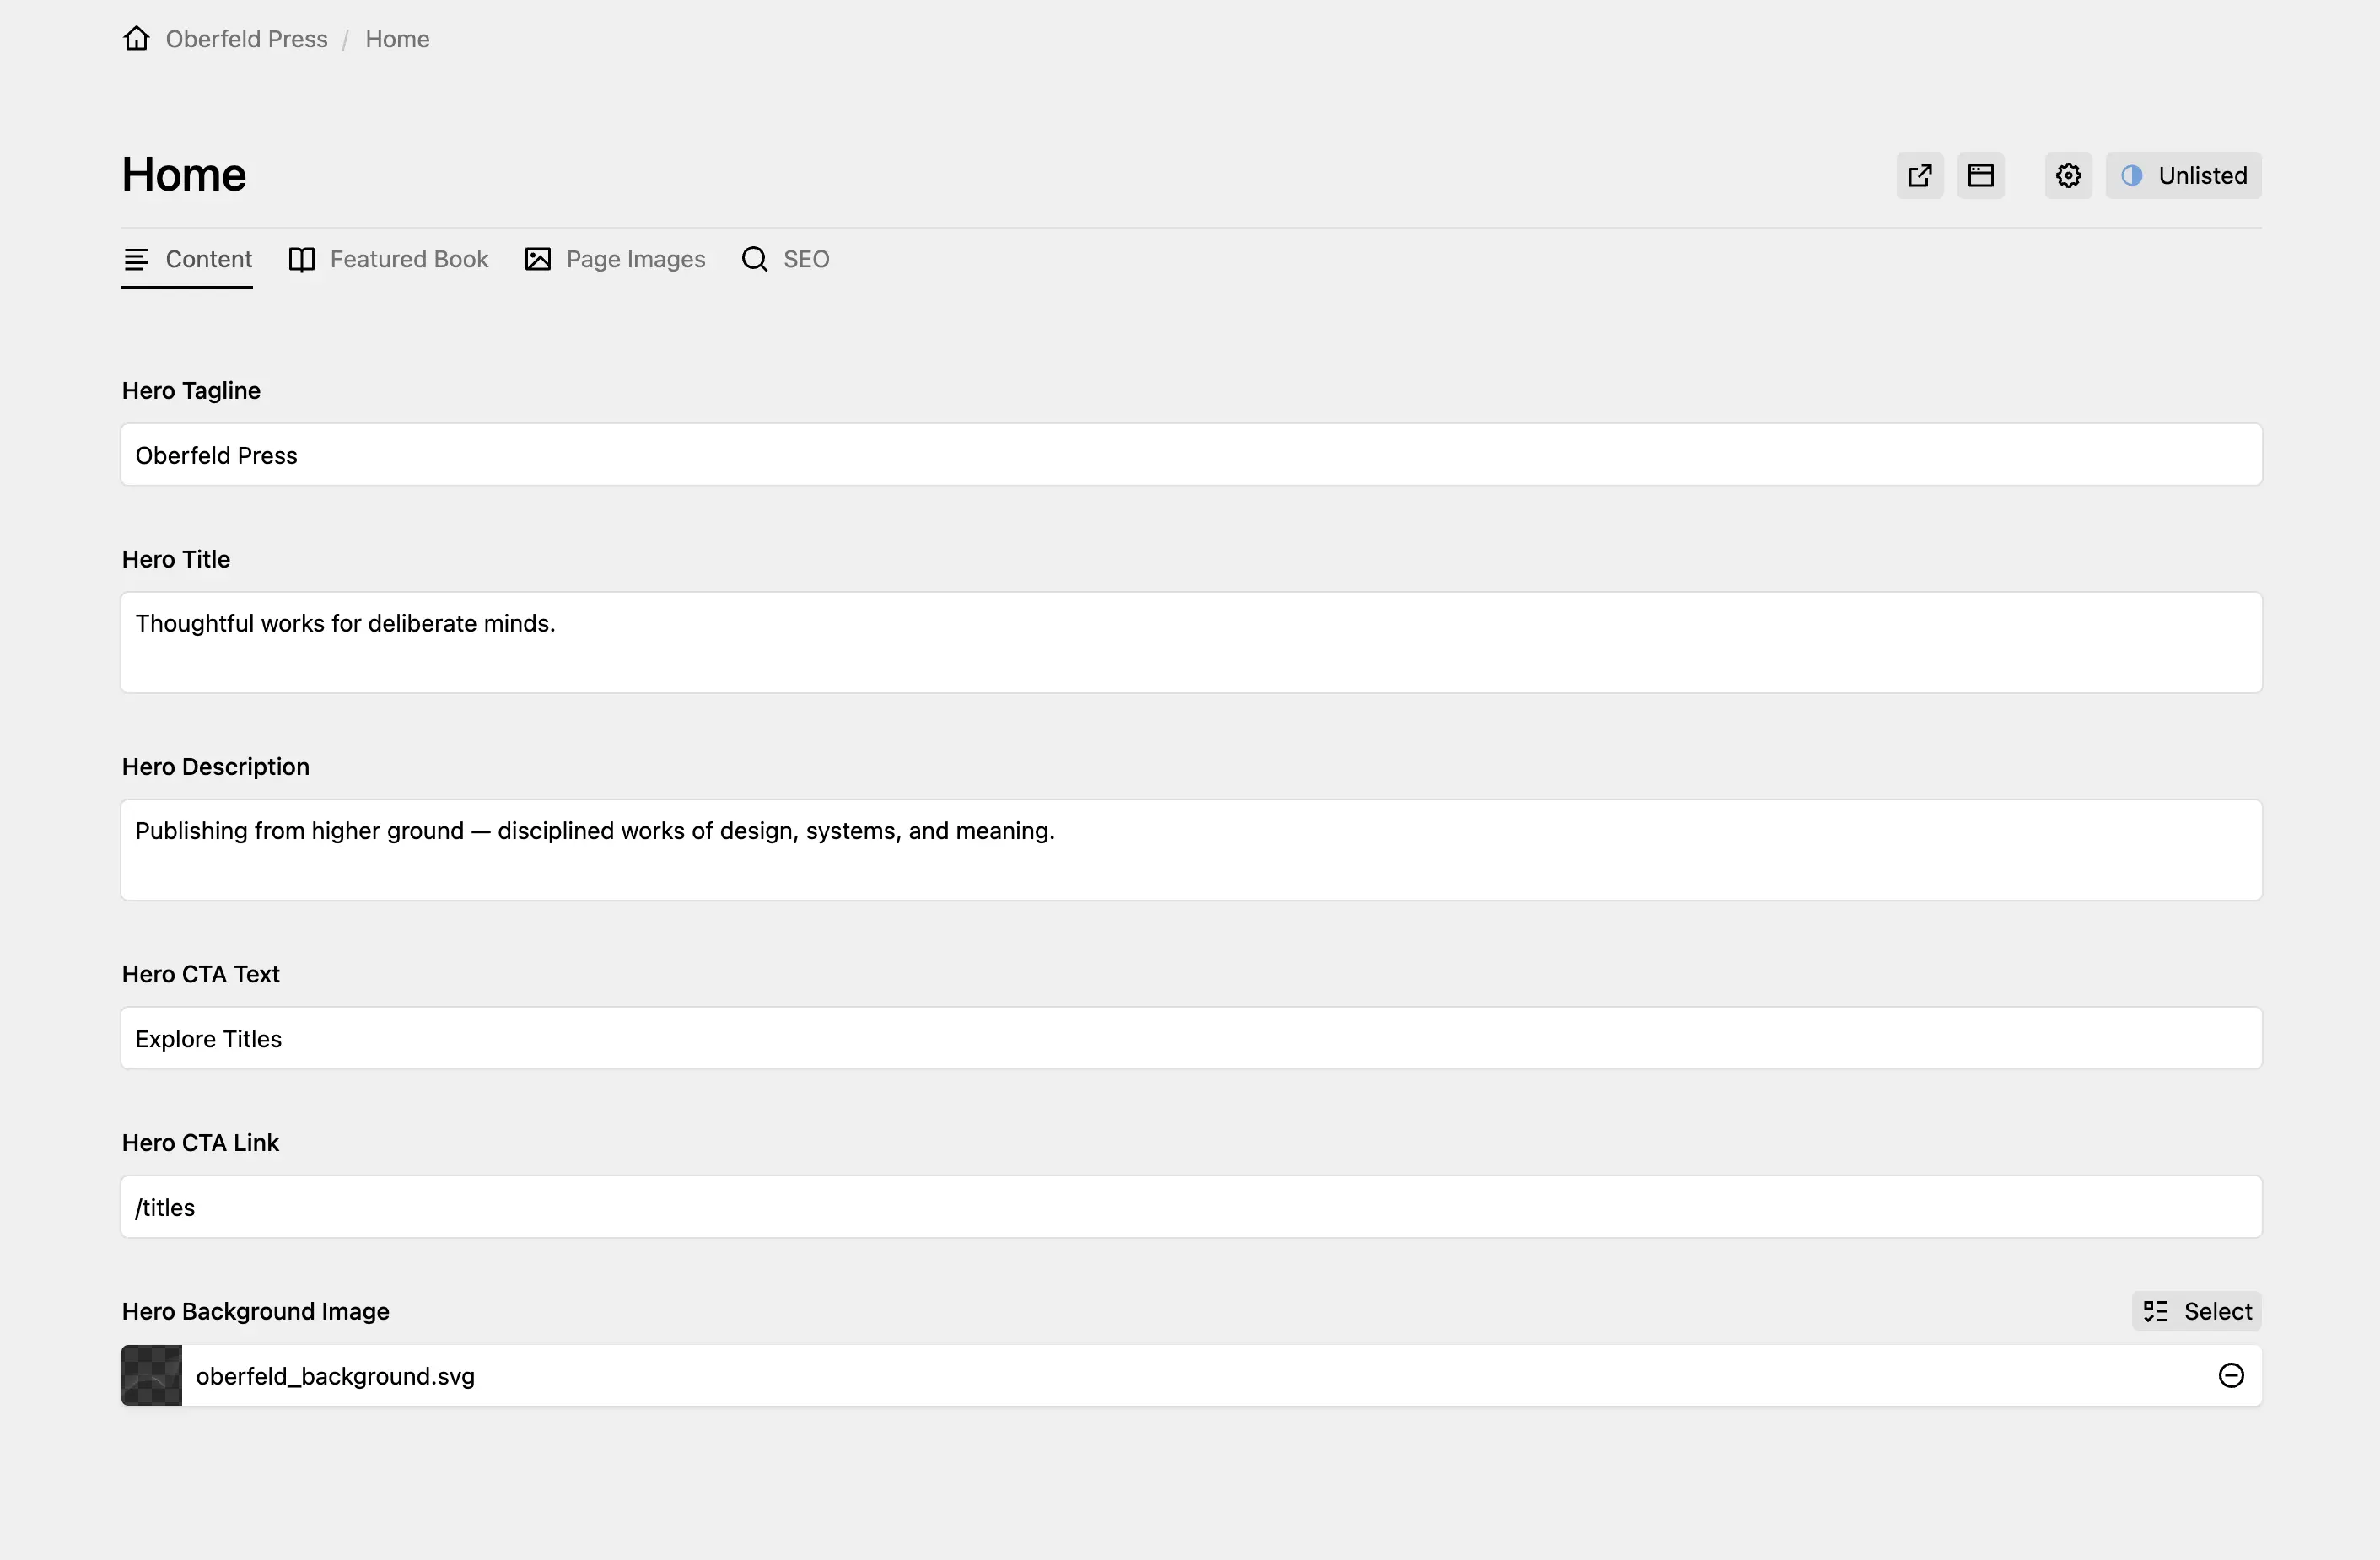Click the browser window preview icon

pos(1981,174)
